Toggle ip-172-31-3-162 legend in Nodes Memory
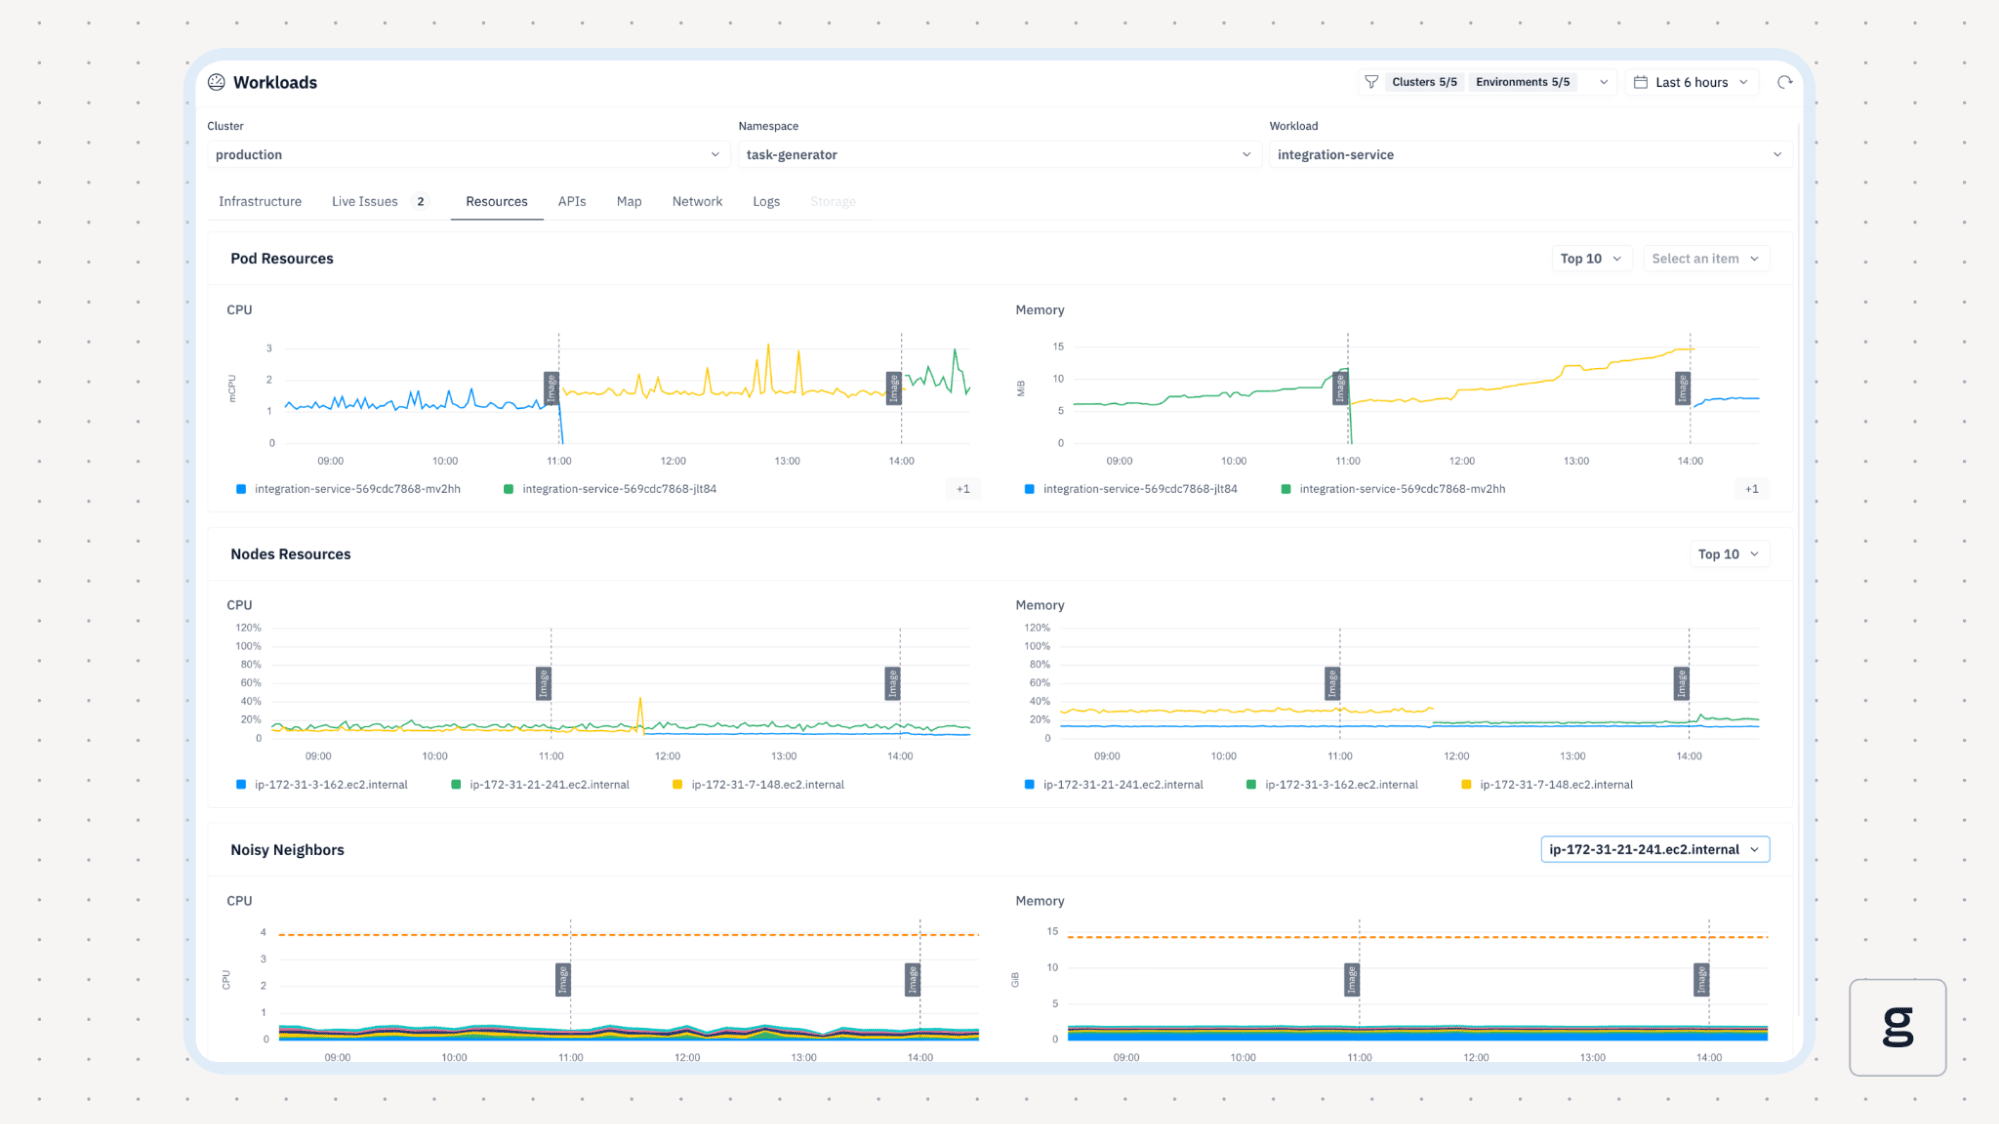This screenshot has height=1125, width=1999. [x=1340, y=785]
